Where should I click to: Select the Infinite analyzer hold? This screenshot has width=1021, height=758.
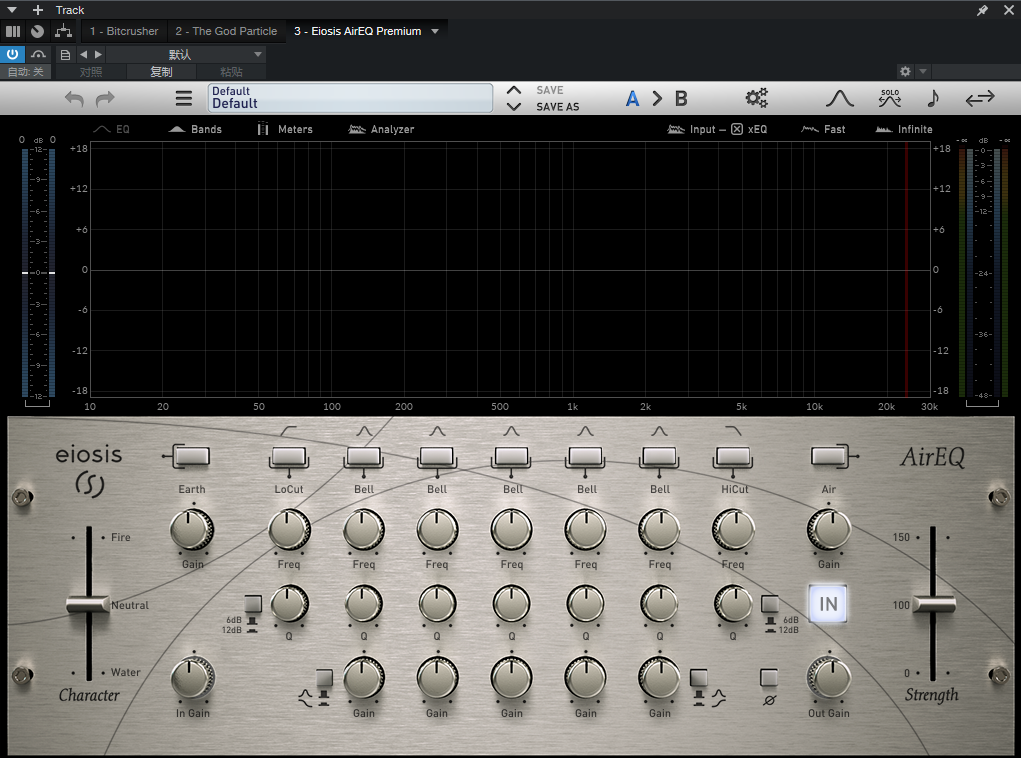(904, 129)
